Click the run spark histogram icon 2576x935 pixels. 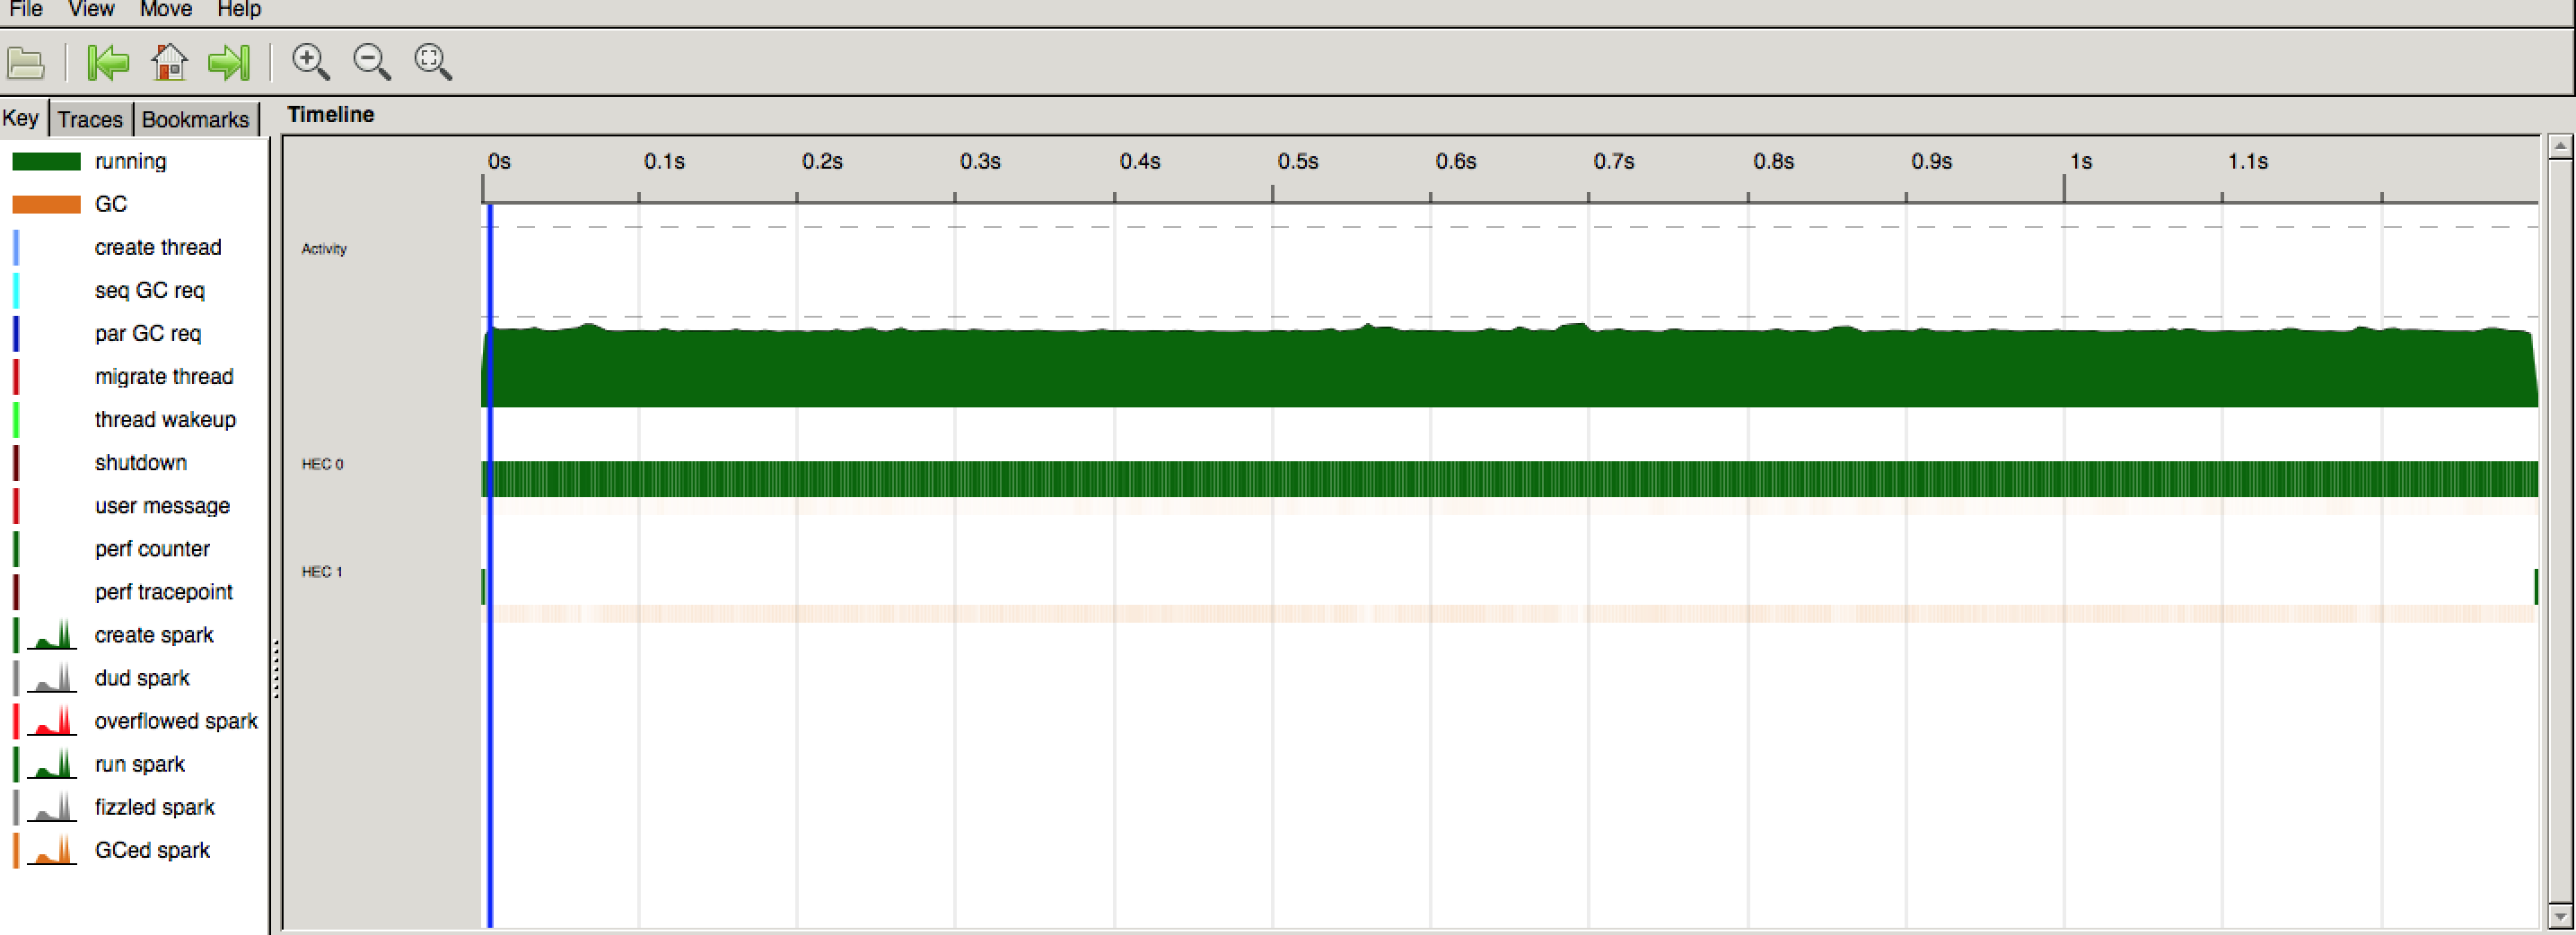tap(52, 764)
